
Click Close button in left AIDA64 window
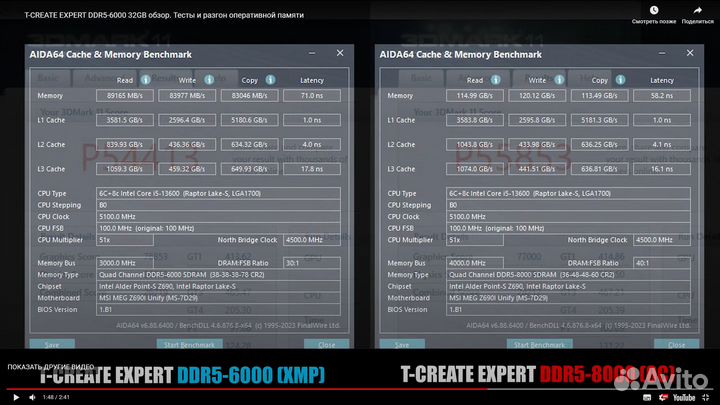pos(326,344)
